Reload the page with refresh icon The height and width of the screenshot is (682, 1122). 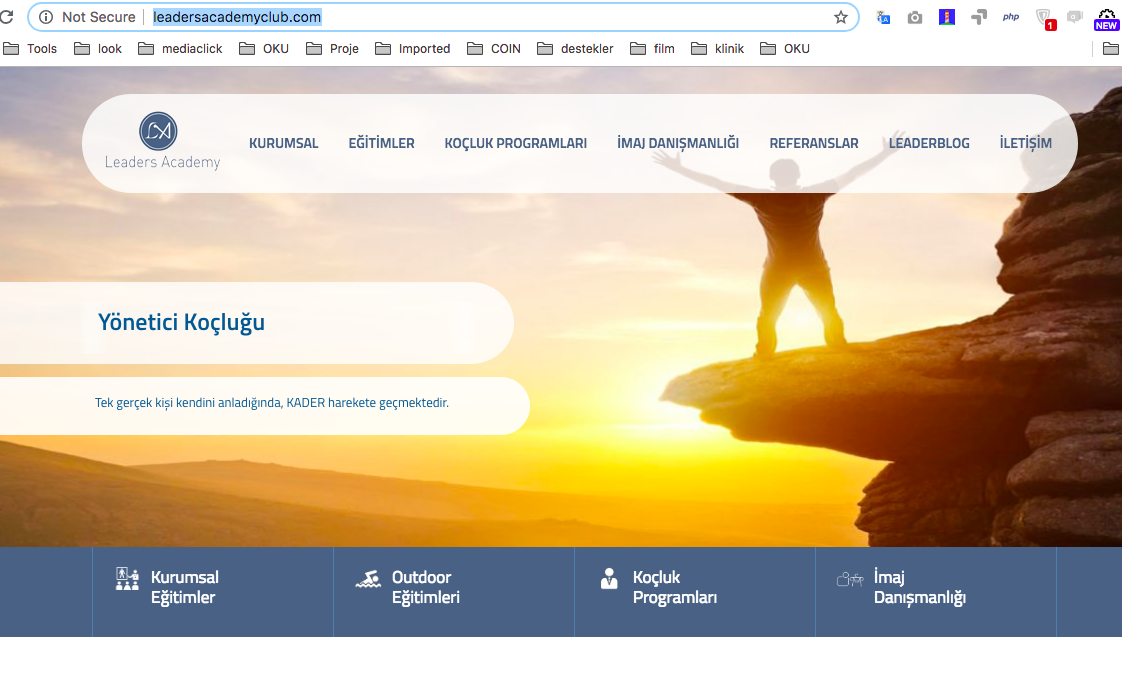click(x=7, y=17)
